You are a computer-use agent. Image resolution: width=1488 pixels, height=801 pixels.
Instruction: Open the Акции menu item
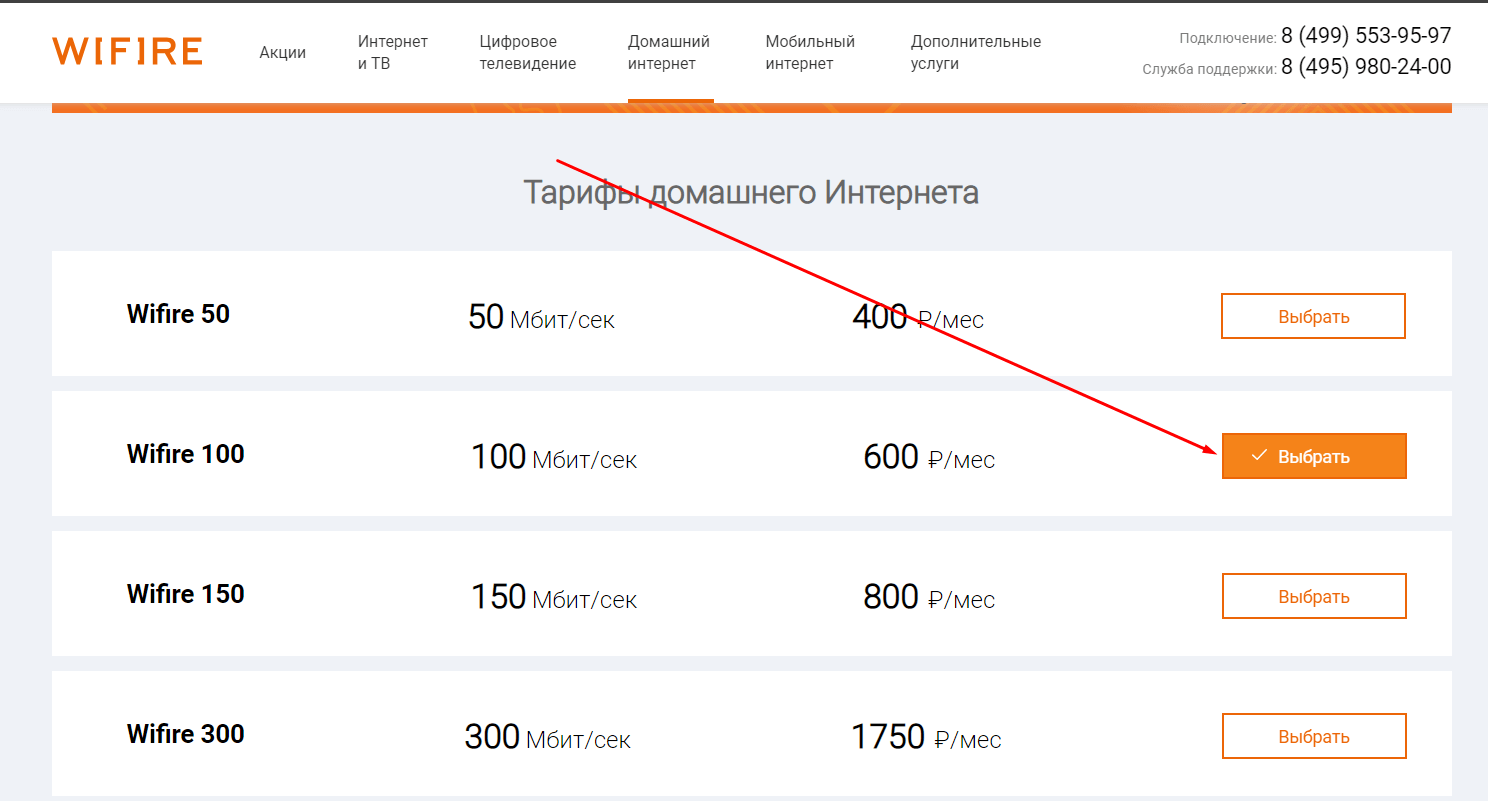(283, 53)
